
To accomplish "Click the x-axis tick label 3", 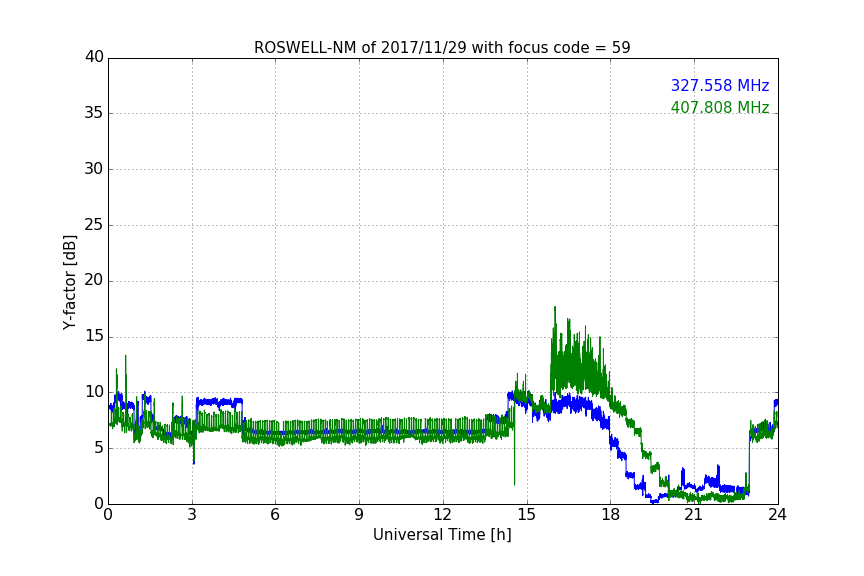I will click(x=192, y=515).
